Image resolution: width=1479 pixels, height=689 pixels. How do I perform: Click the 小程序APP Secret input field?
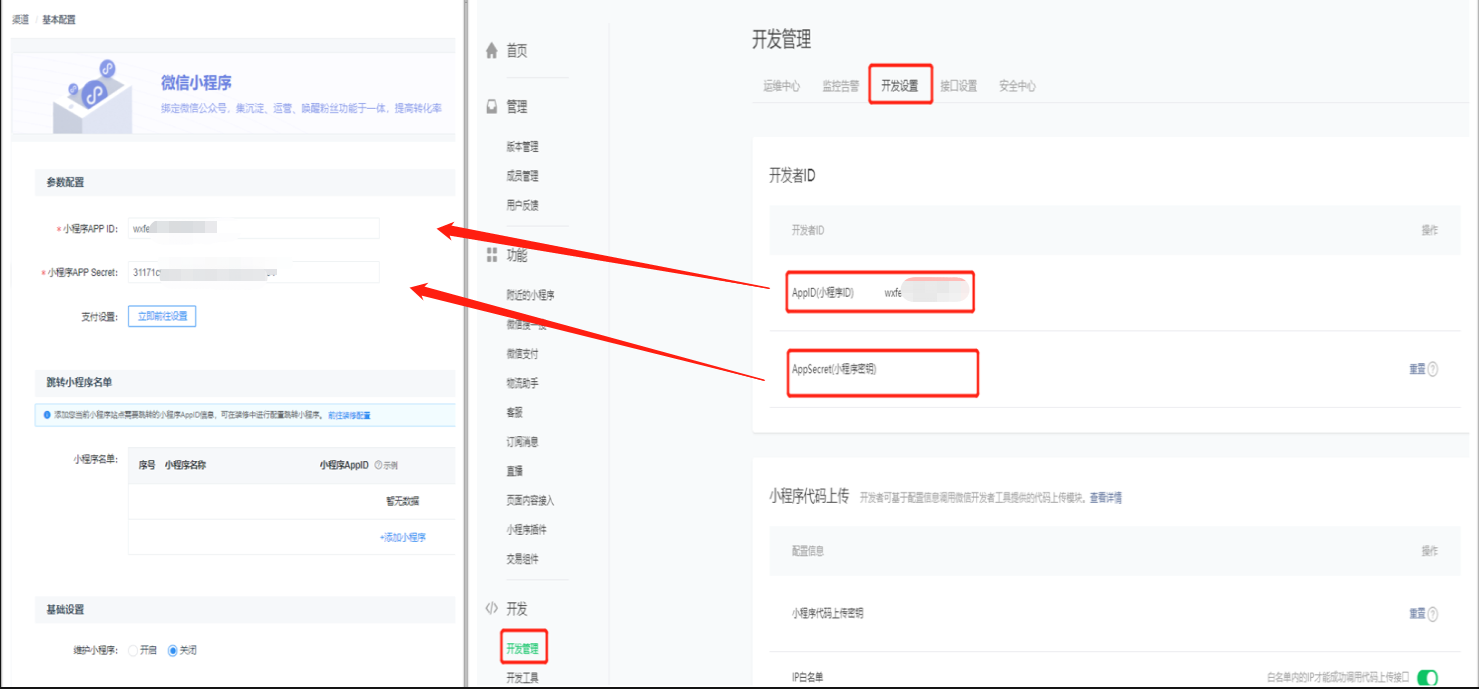click(253, 272)
